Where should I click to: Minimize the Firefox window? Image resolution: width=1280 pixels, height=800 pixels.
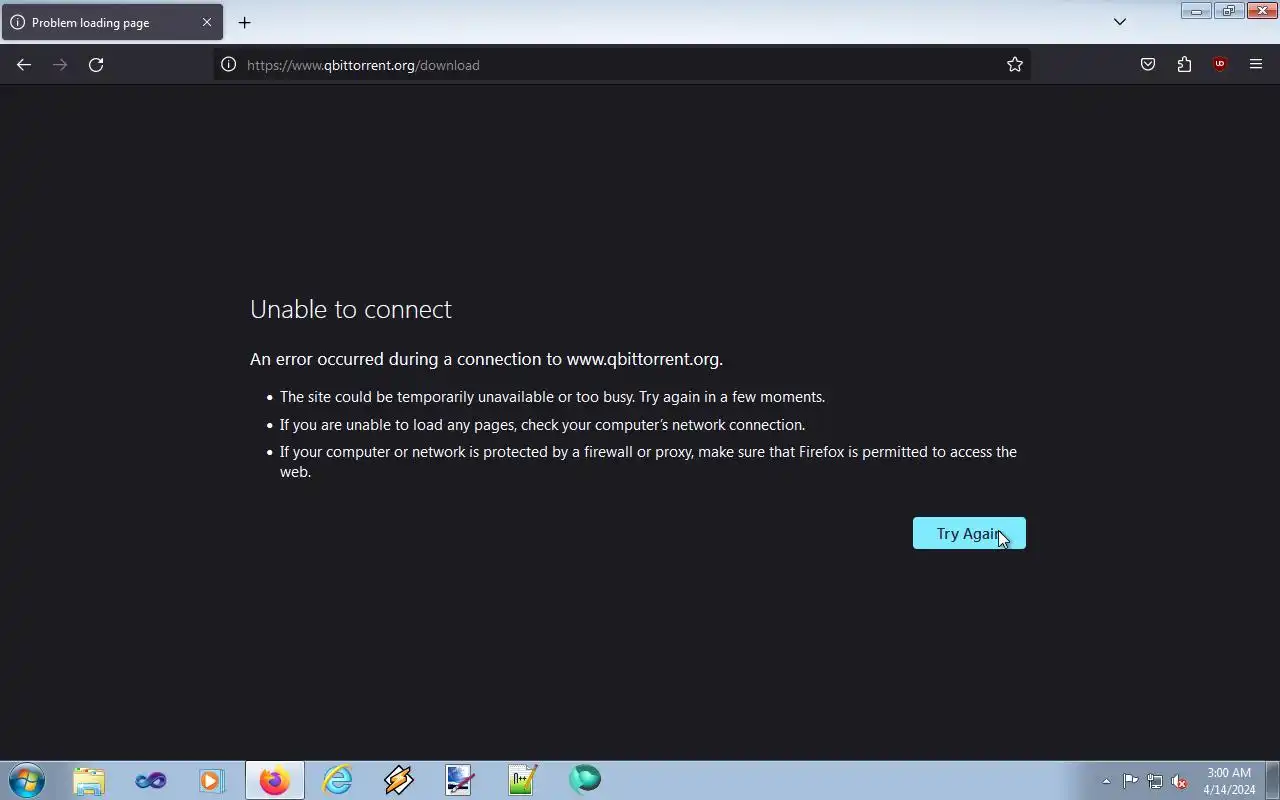1196,11
